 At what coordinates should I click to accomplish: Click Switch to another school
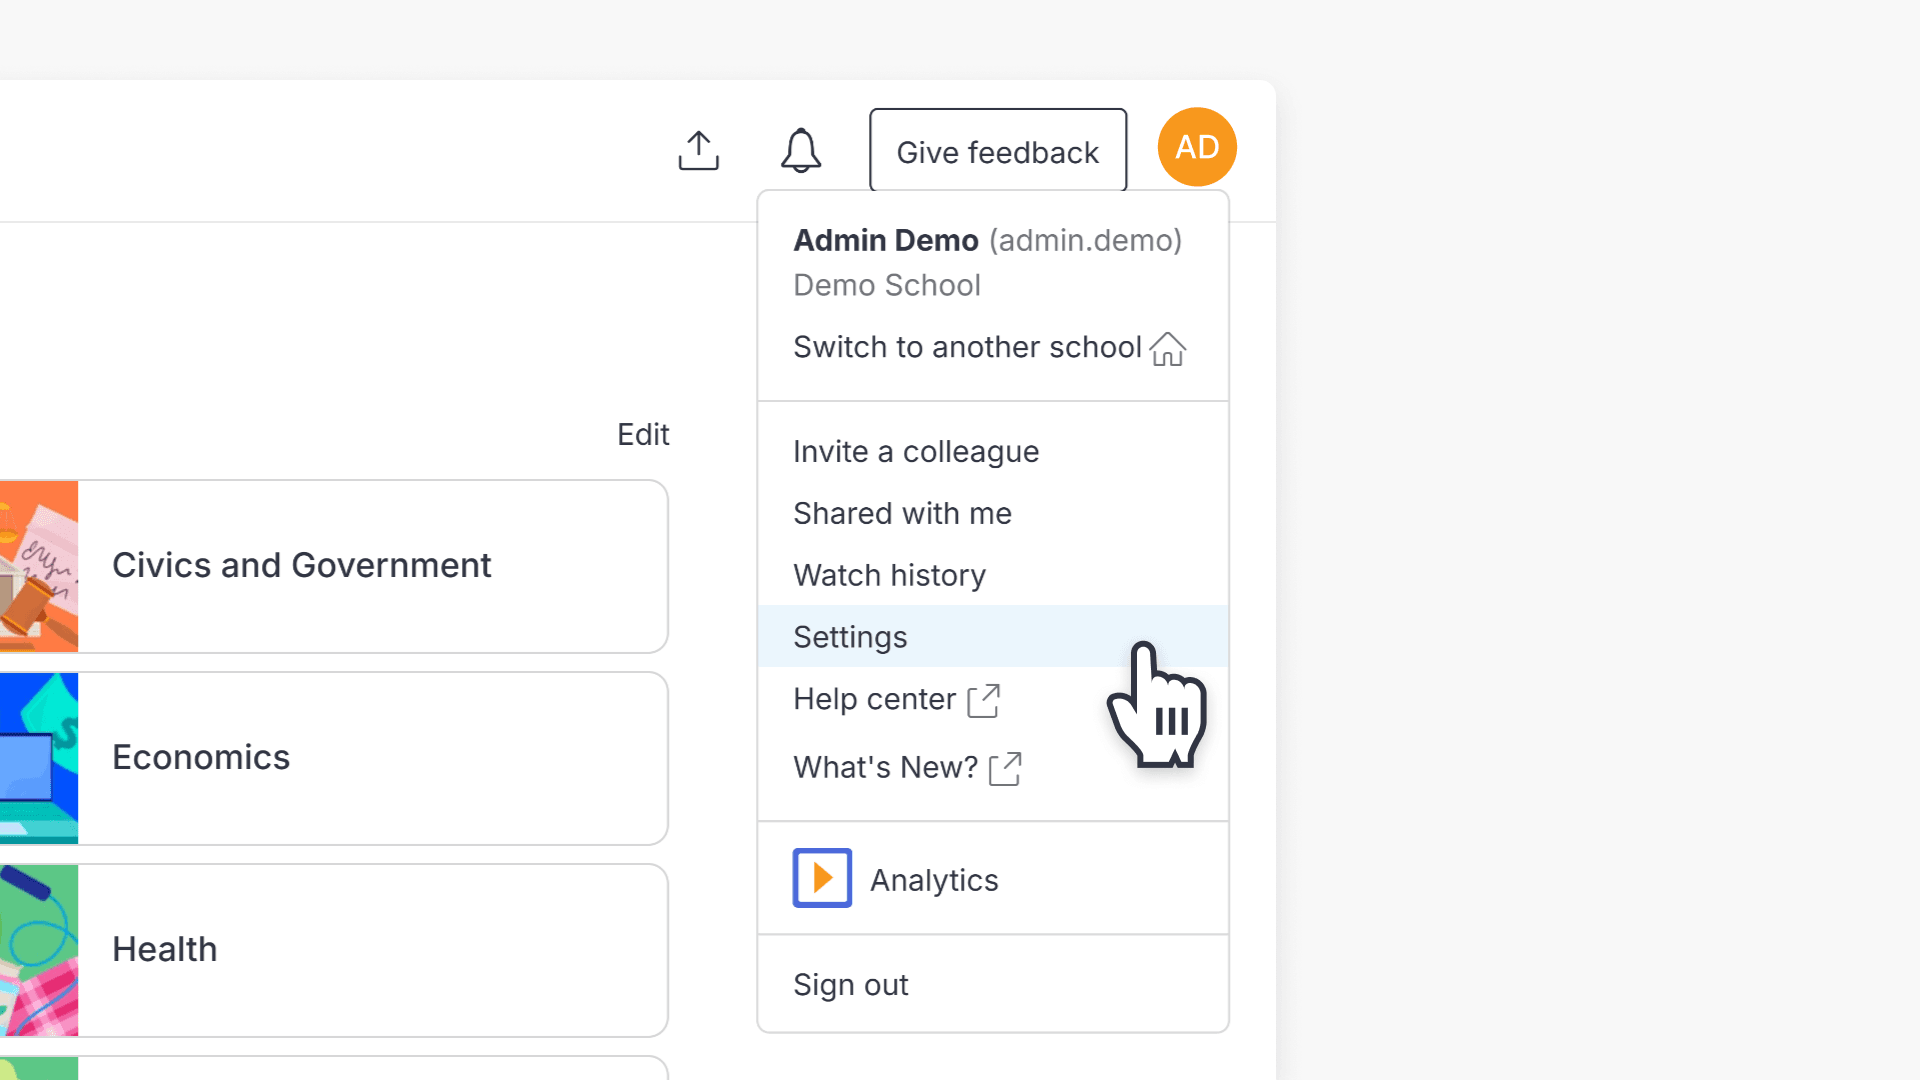(x=966, y=347)
